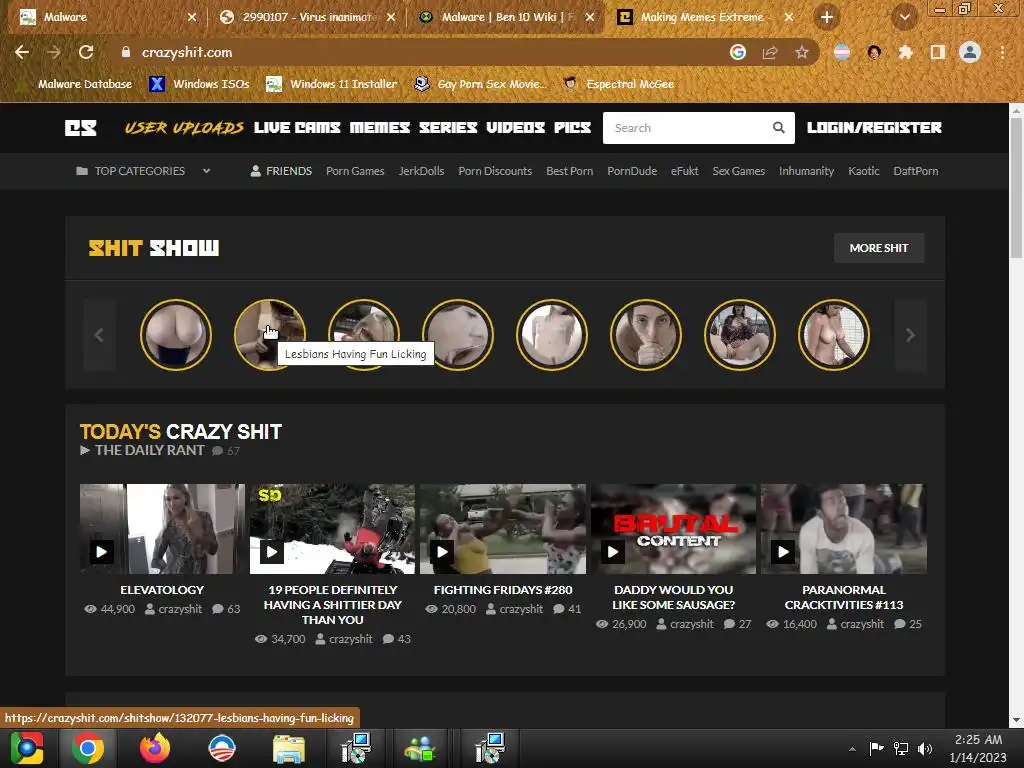
Task: Switch to the Malware | Ben 10 Wiki tab
Action: pos(506,17)
